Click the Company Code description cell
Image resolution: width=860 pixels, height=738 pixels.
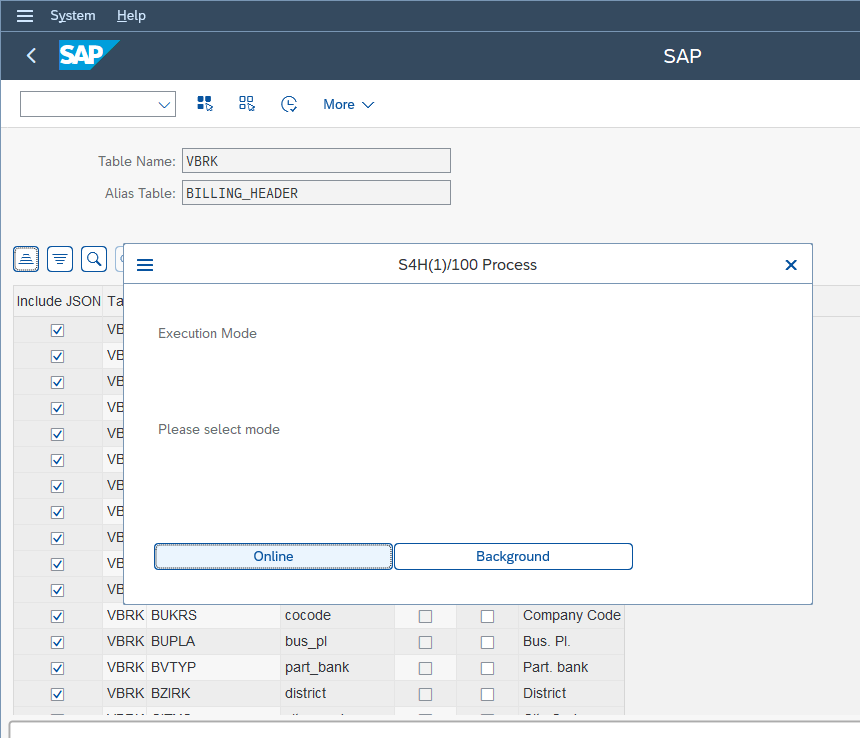pyautogui.click(x=572, y=616)
